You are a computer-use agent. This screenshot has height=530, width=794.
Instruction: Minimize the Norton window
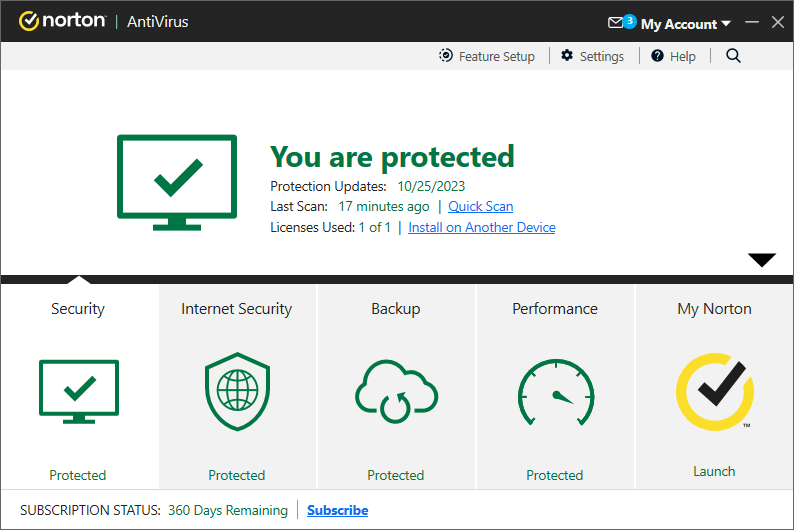click(x=752, y=22)
